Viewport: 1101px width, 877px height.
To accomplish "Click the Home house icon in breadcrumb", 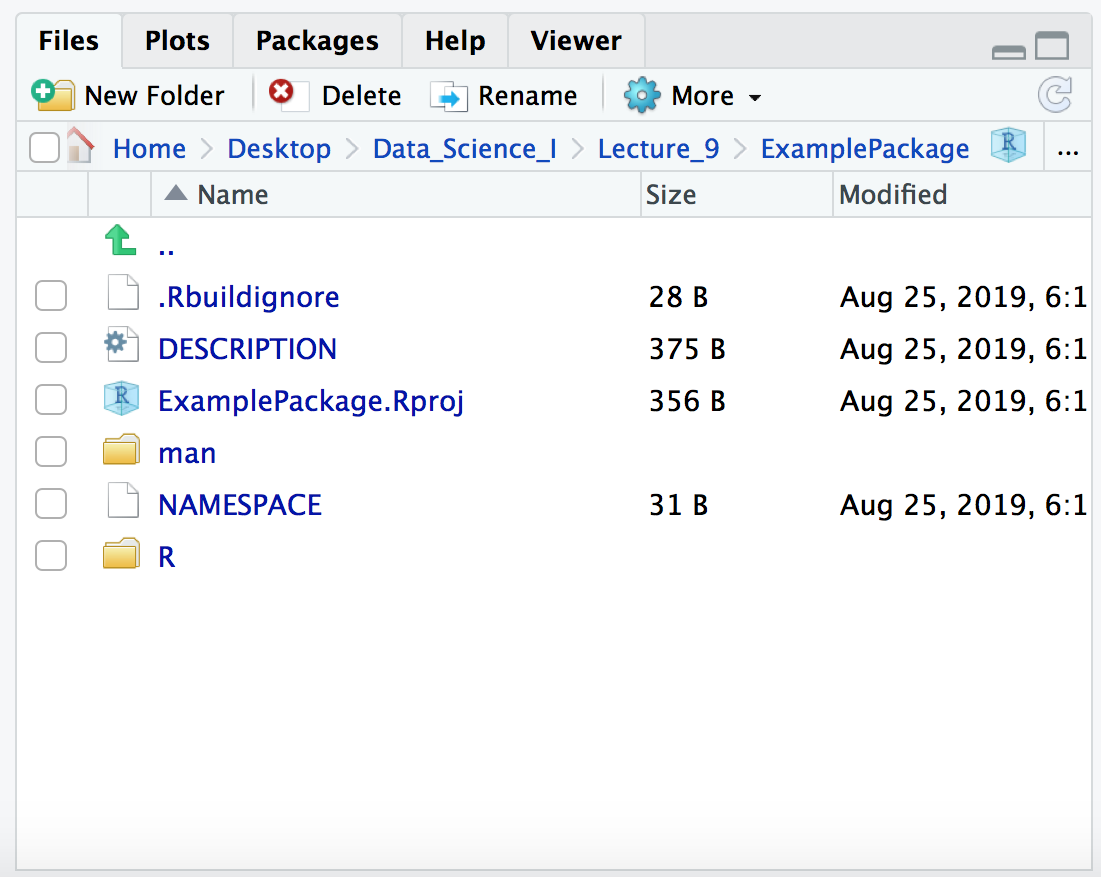I will click(80, 148).
